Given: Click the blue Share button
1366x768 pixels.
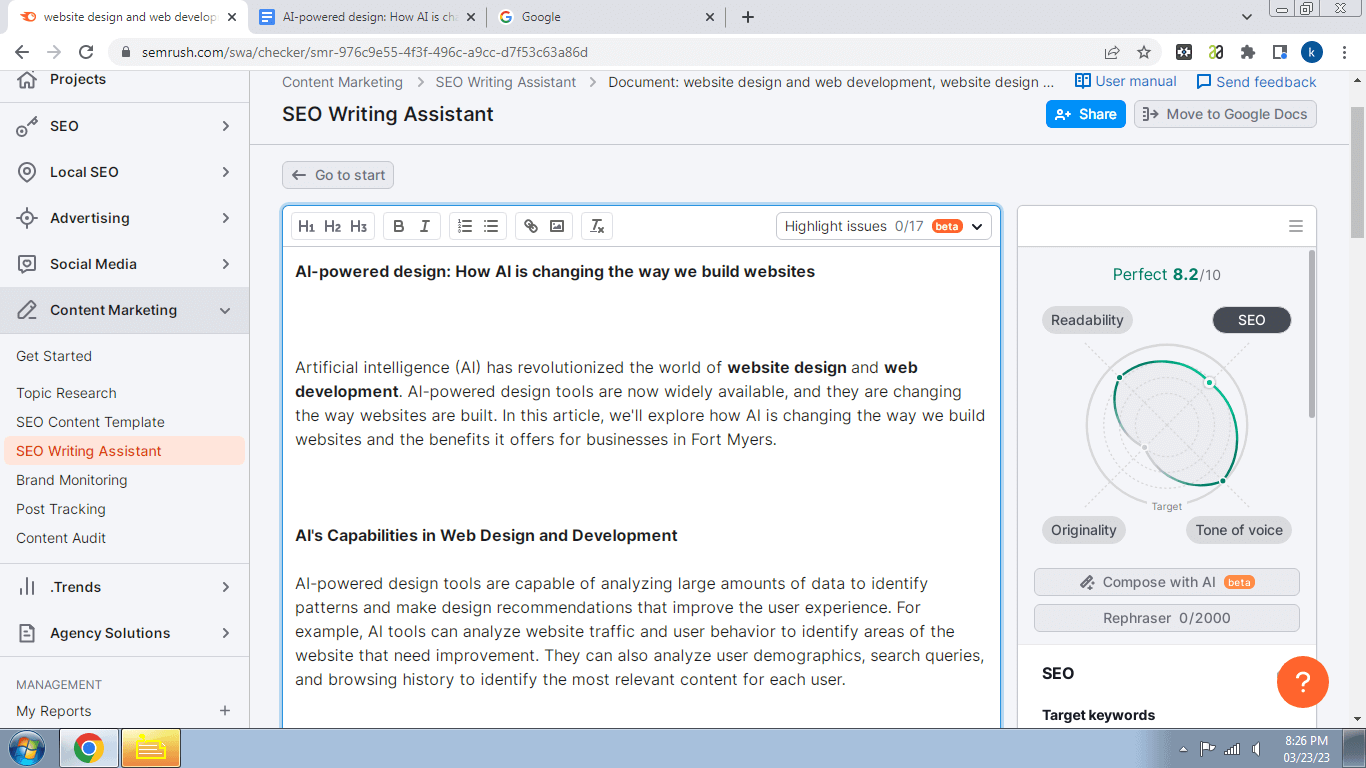Looking at the screenshot, I should pos(1086,114).
